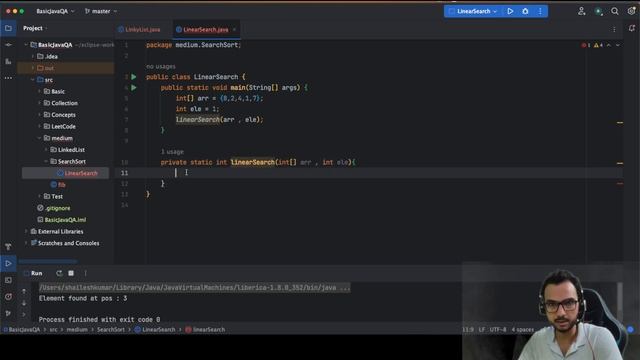Select the Run panel tab

pos(37,273)
